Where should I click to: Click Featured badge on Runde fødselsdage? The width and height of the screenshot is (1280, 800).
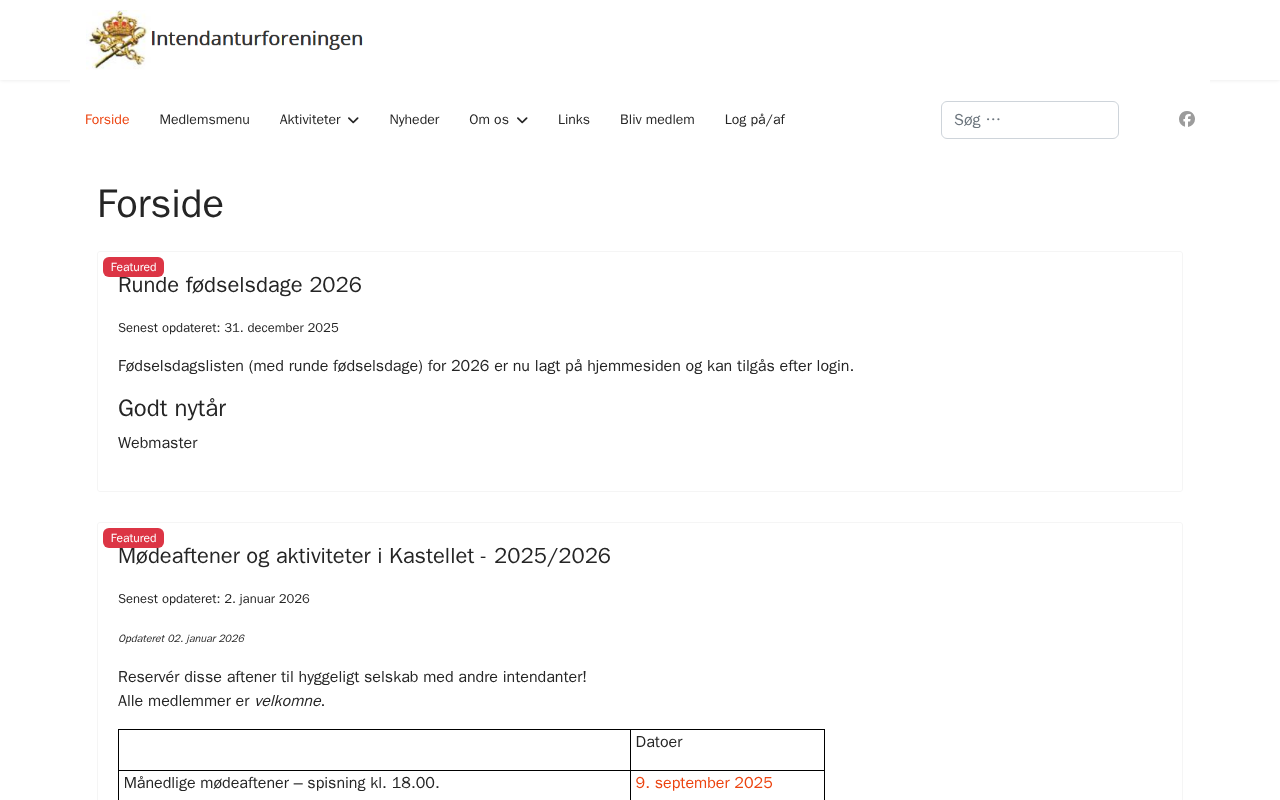(133, 267)
